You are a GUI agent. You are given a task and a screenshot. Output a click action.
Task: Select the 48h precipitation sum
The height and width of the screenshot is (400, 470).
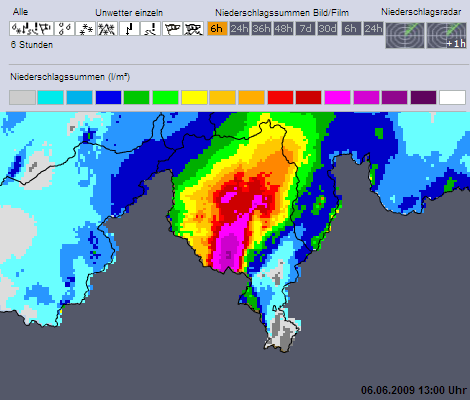pyautogui.click(x=283, y=29)
